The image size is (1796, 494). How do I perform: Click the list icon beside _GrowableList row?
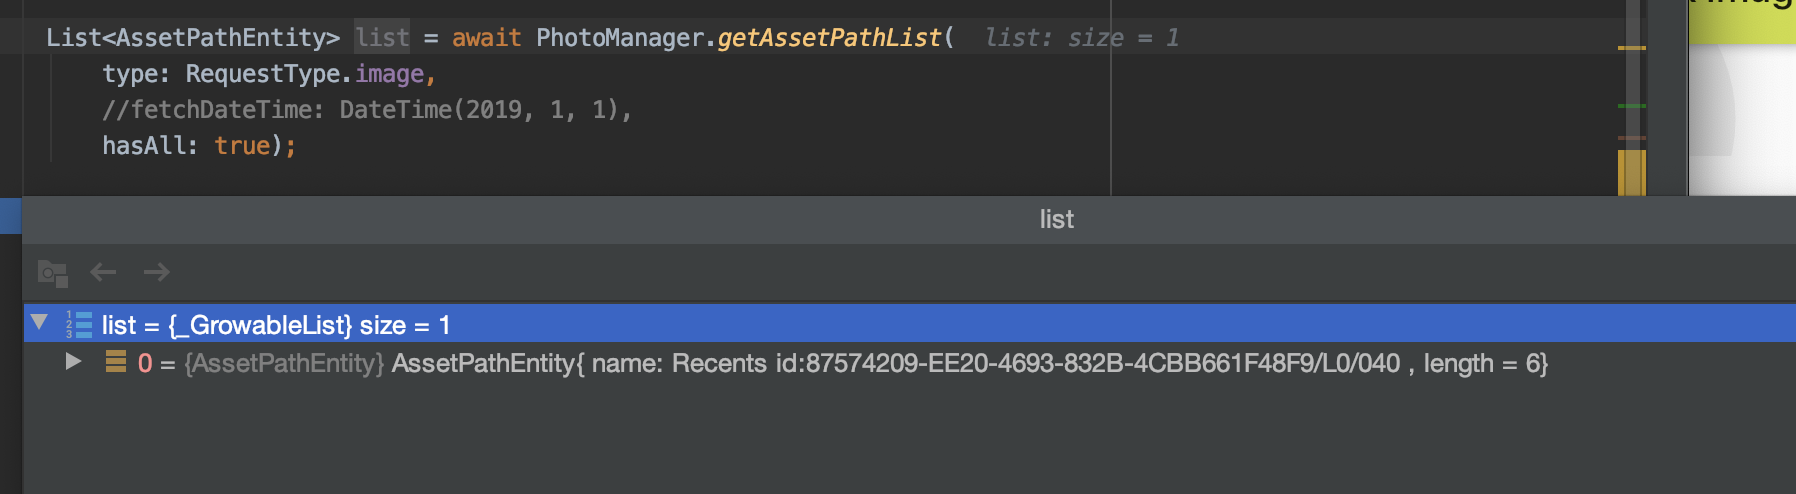[79, 325]
